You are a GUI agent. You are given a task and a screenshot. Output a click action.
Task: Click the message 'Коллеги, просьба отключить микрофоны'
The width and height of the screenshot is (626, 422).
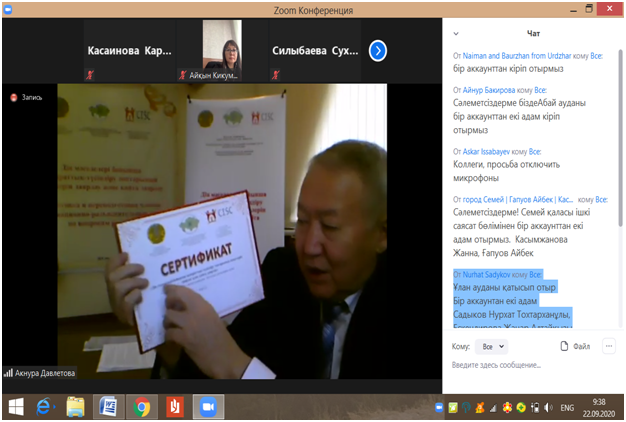click(x=506, y=171)
